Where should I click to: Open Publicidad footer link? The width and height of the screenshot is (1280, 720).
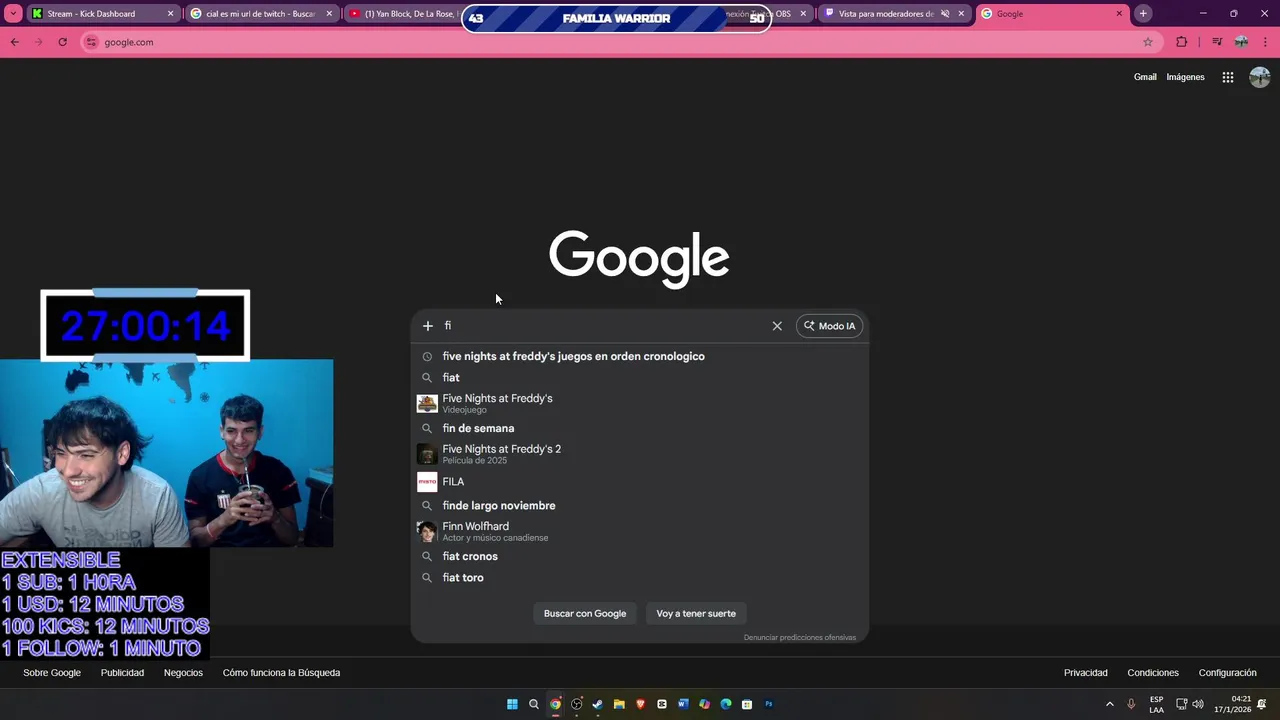[x=122, y=673]
